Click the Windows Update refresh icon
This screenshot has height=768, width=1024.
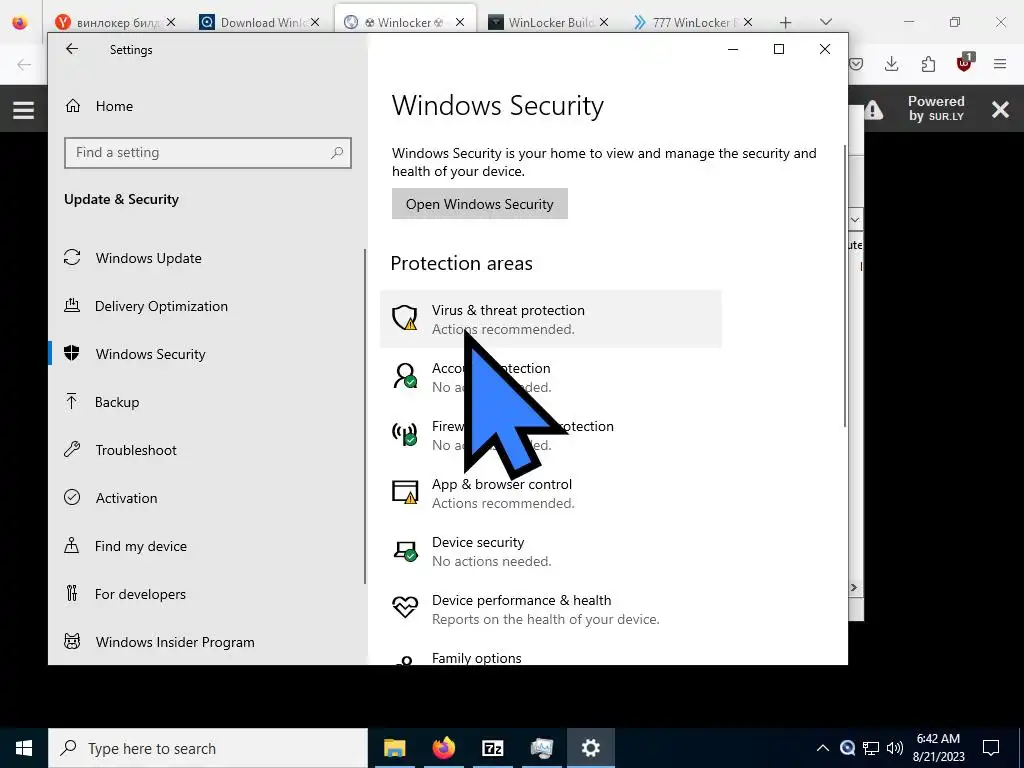pyautogui.click(x=72, y=257)
